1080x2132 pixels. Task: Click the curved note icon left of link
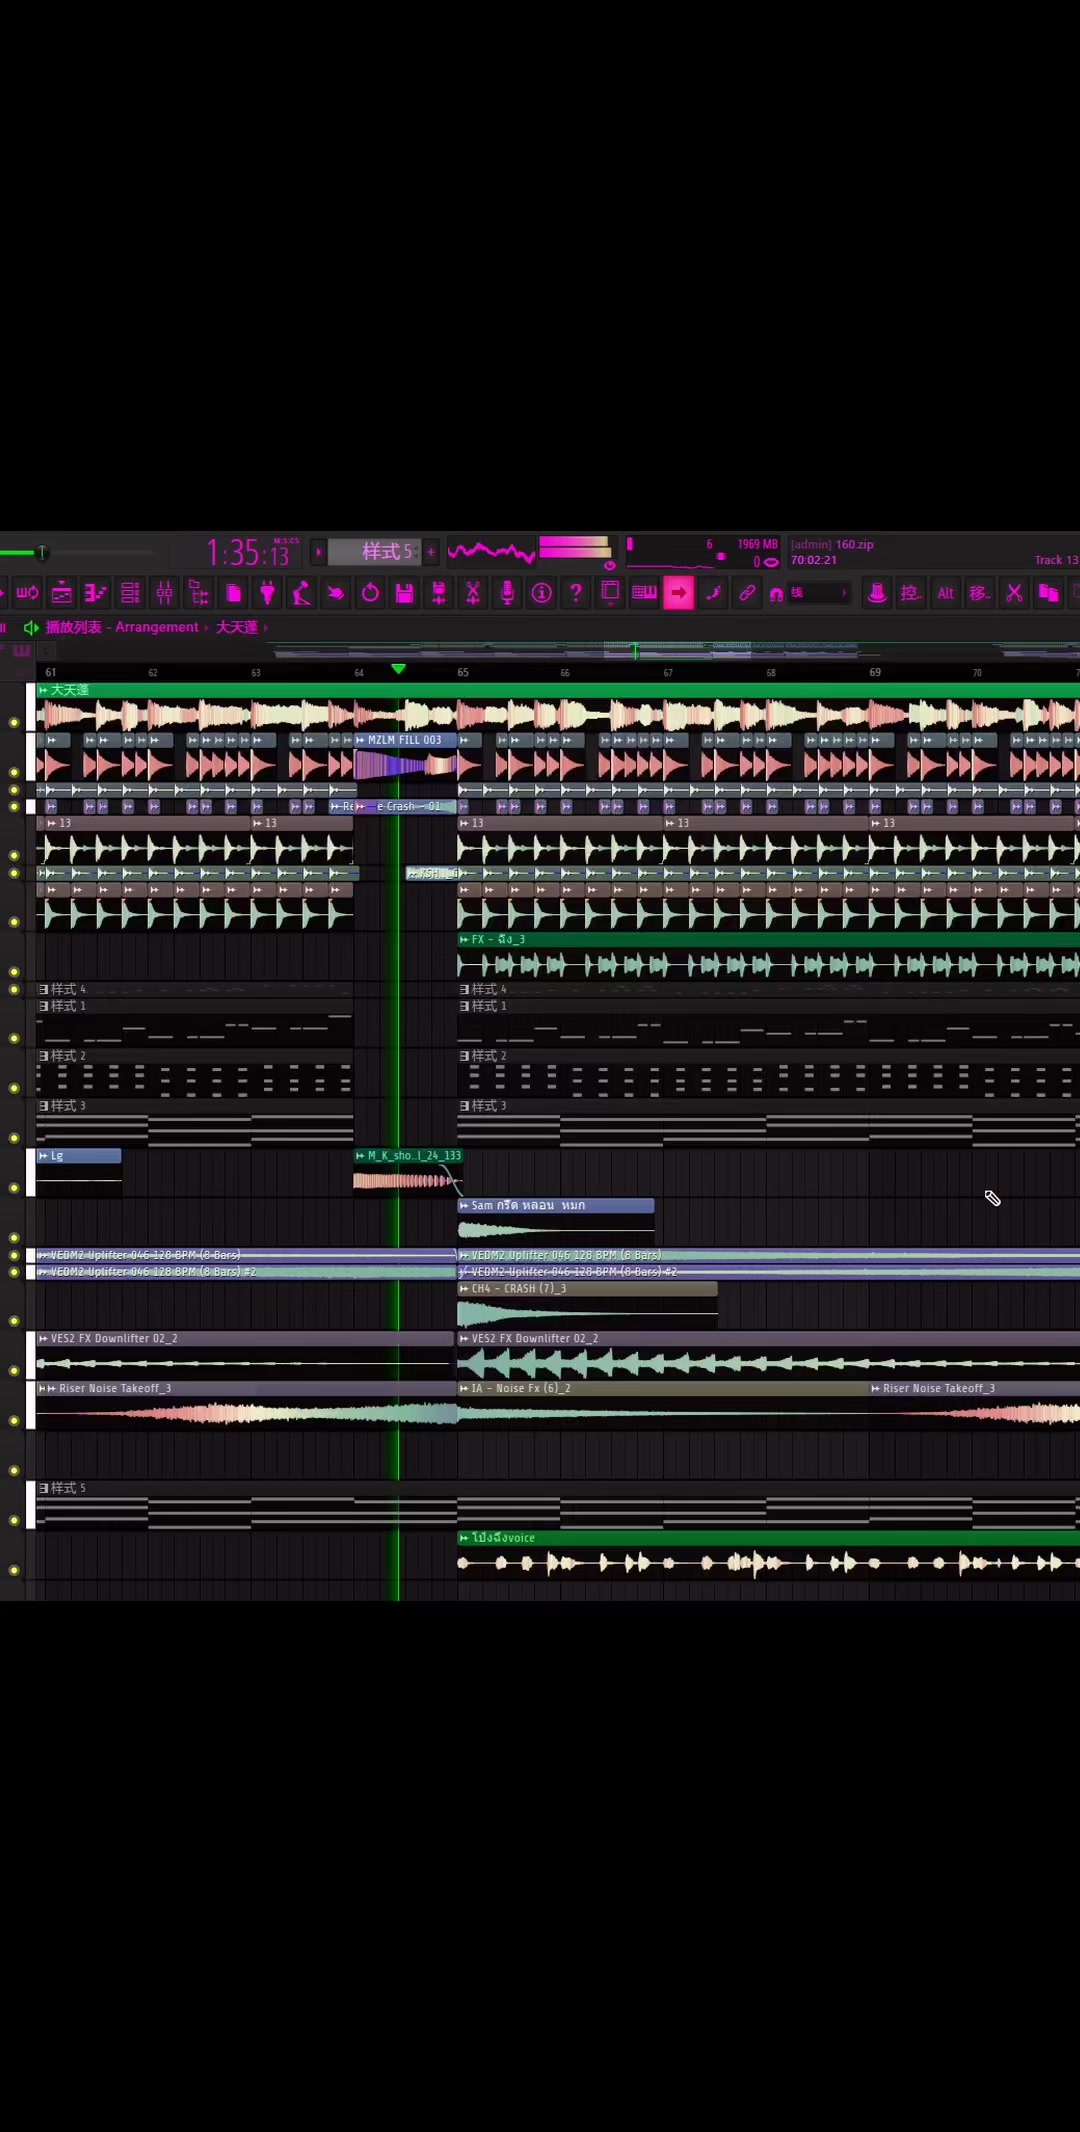tap(713, 593)
